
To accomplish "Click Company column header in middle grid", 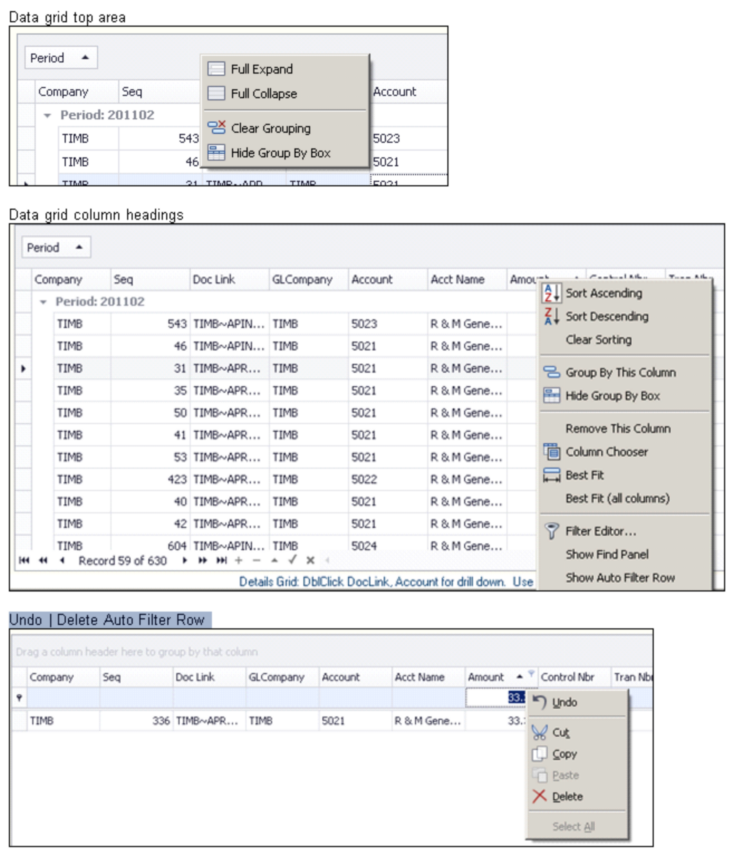I will click(70, 279).
